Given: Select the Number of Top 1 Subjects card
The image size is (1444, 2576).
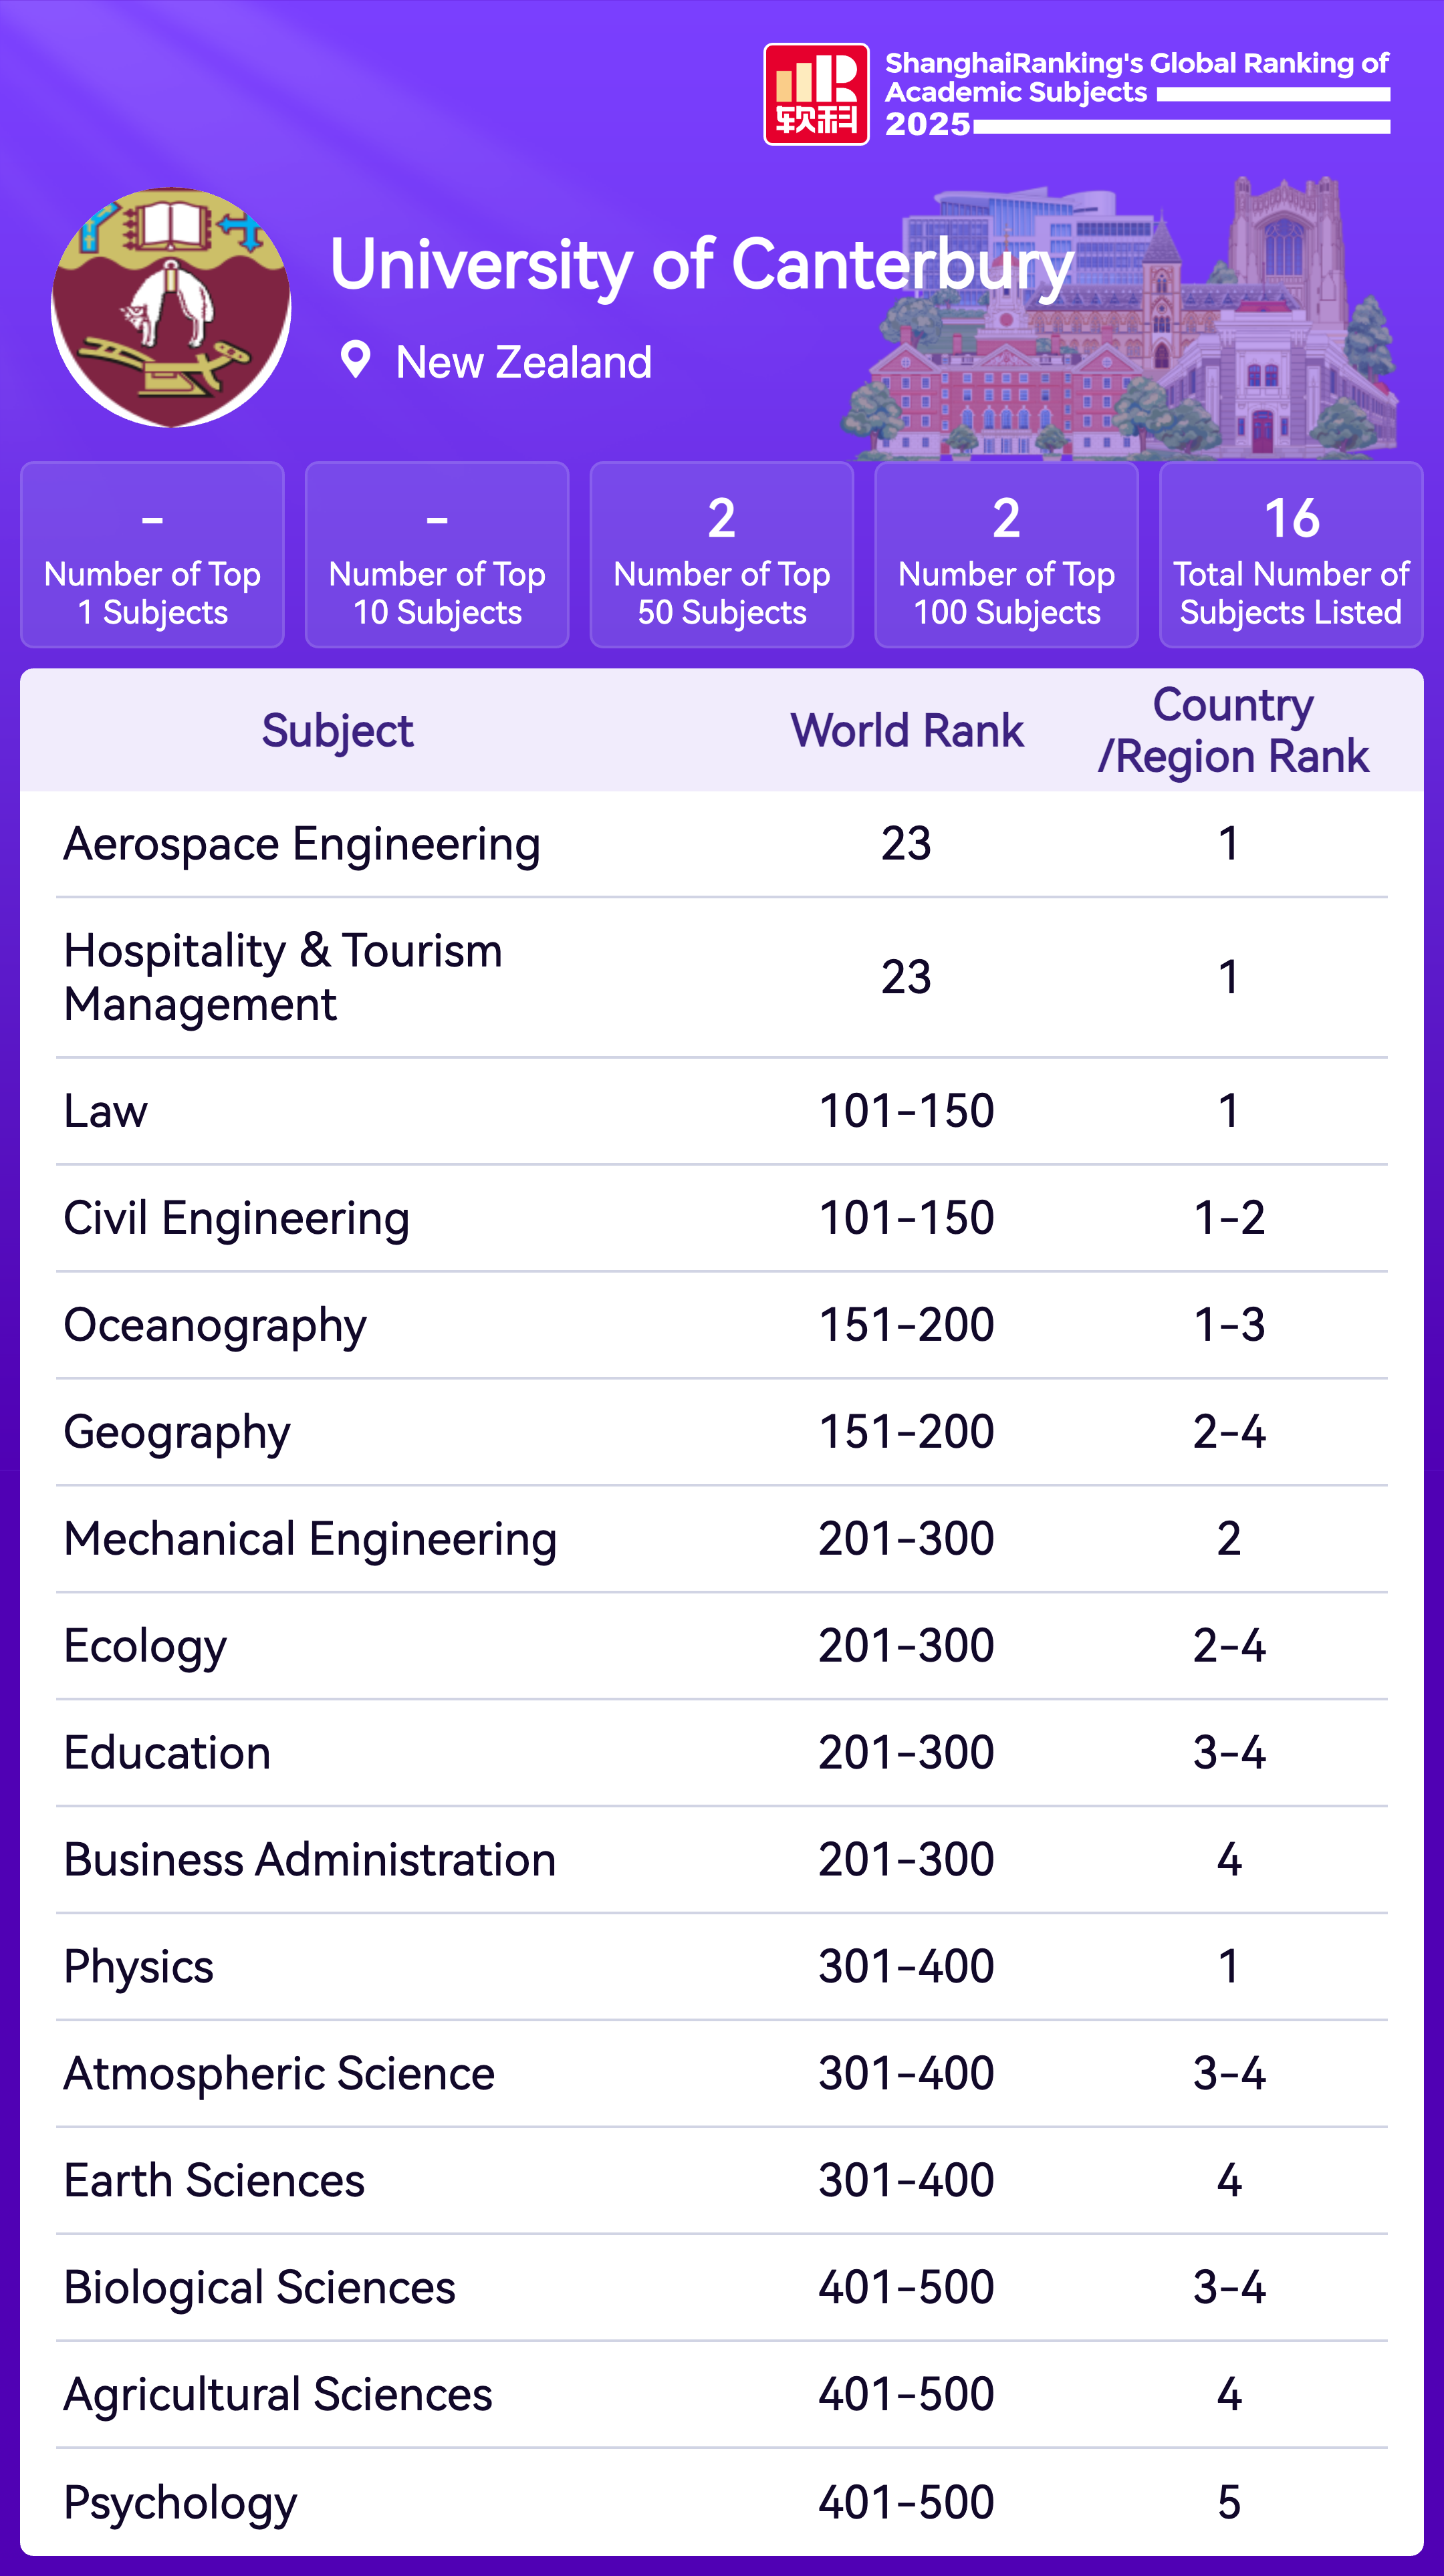Looking at the screenshot, I should [x=152, y=555].
